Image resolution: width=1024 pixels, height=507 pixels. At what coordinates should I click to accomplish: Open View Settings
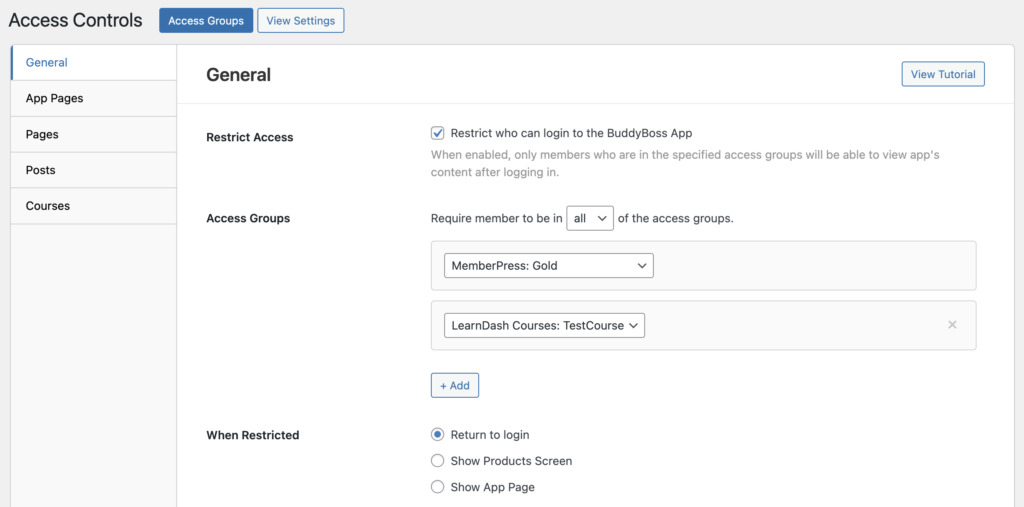point(300,21)
